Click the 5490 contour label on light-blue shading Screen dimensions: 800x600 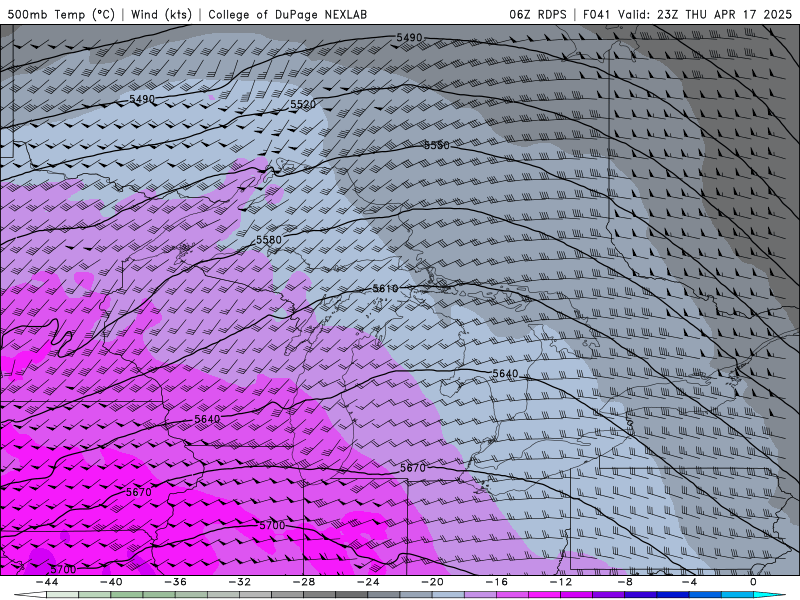[142, 99]
